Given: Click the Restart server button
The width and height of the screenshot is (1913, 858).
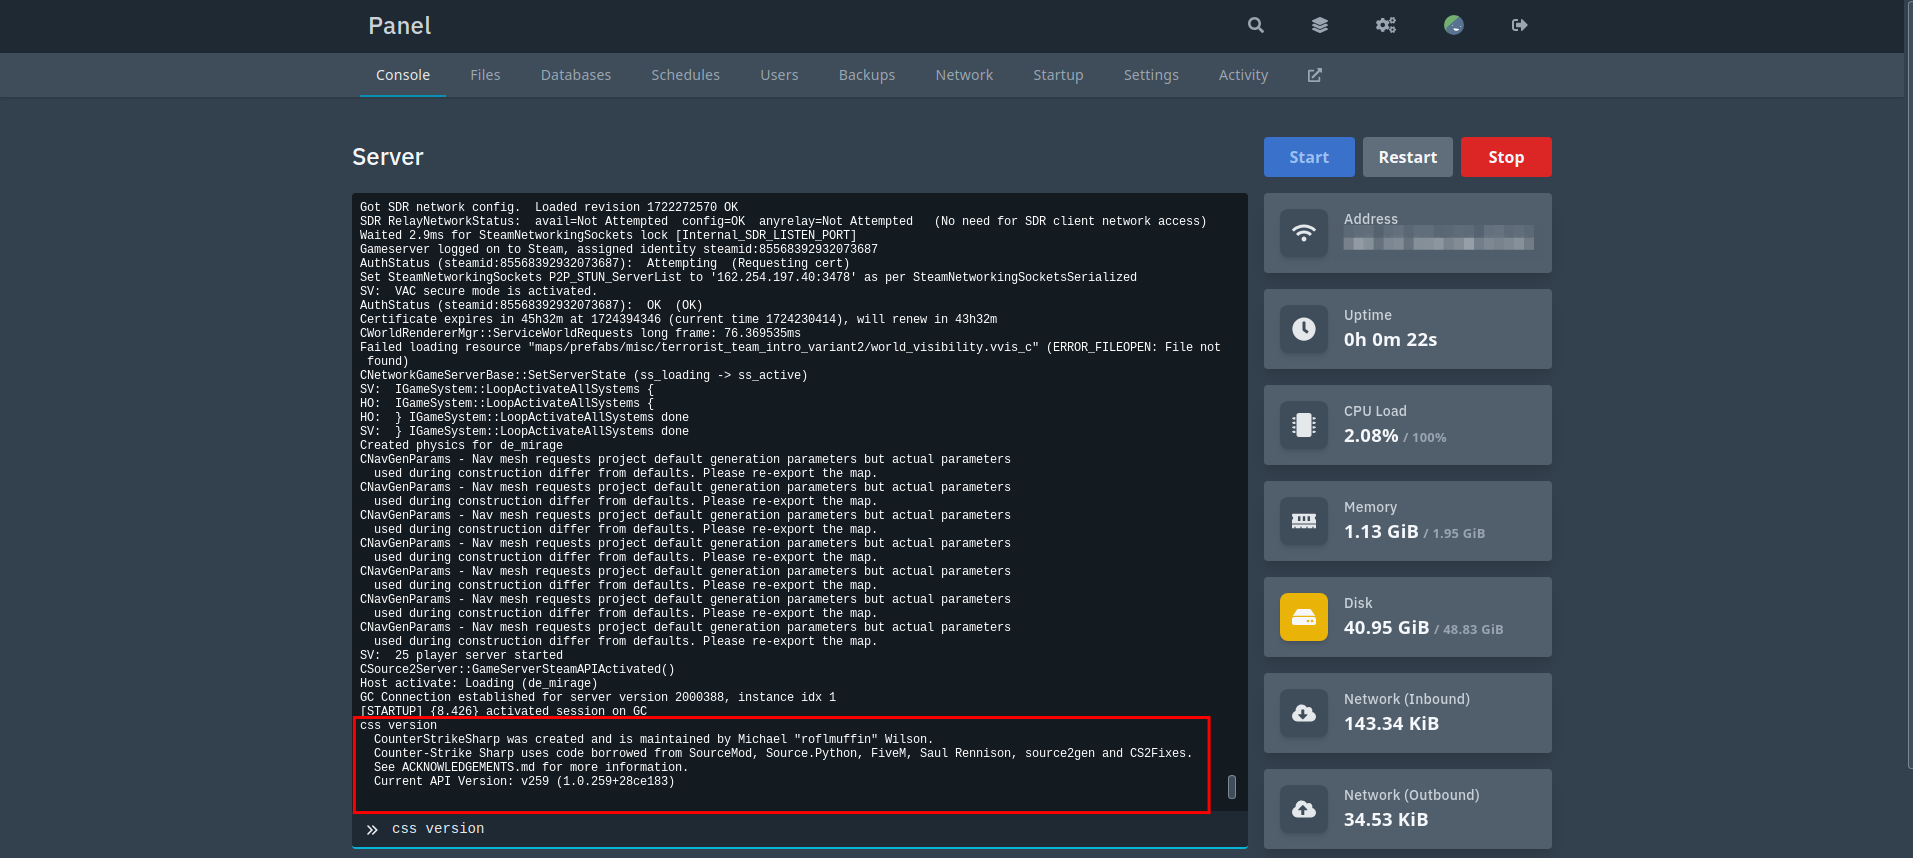Looking at the screenshot, I should 1408,157.
